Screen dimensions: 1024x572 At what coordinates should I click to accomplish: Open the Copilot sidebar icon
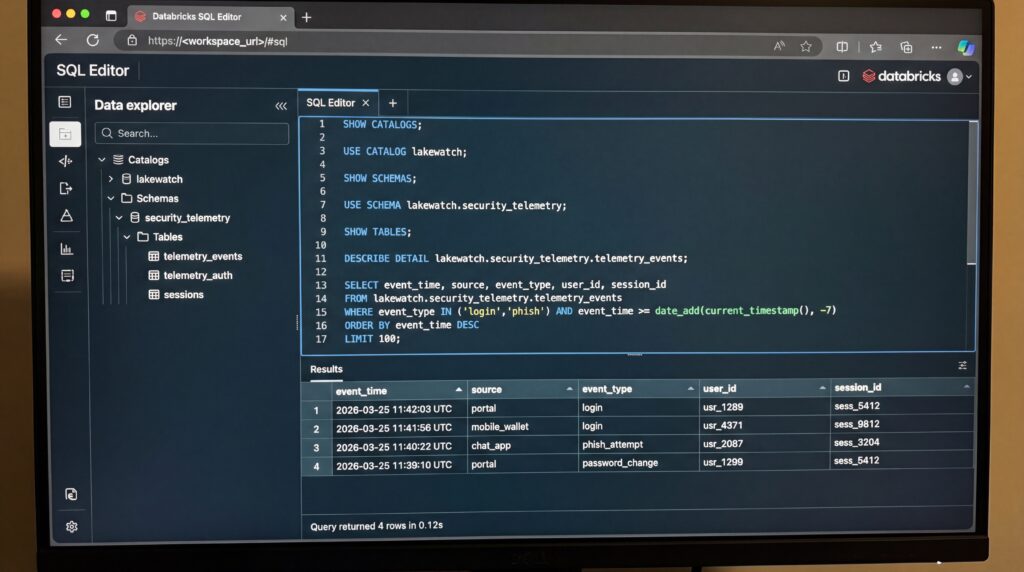coord(965,48)
